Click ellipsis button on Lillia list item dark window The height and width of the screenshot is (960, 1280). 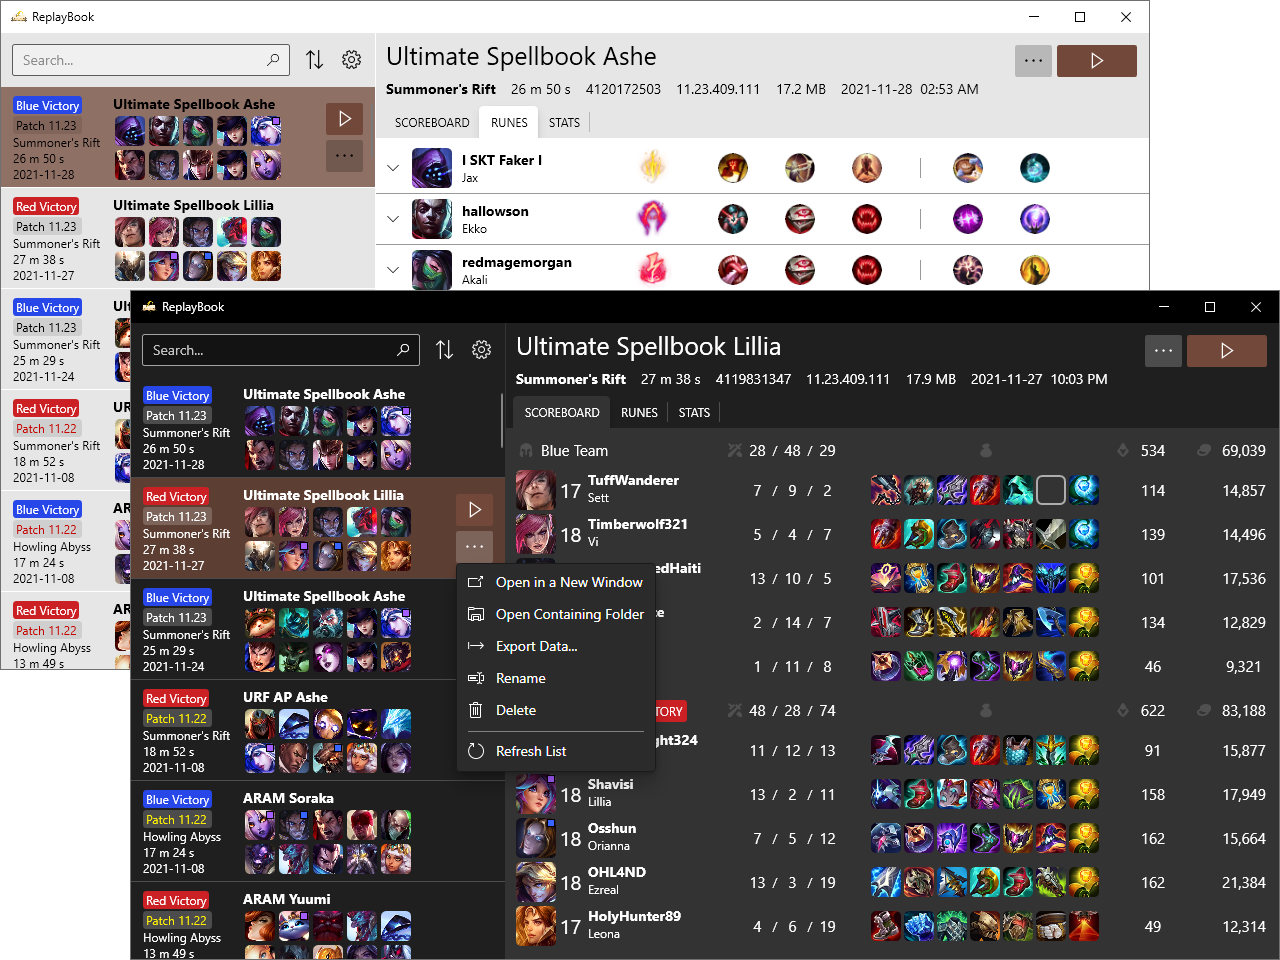[x=474, y=546]
